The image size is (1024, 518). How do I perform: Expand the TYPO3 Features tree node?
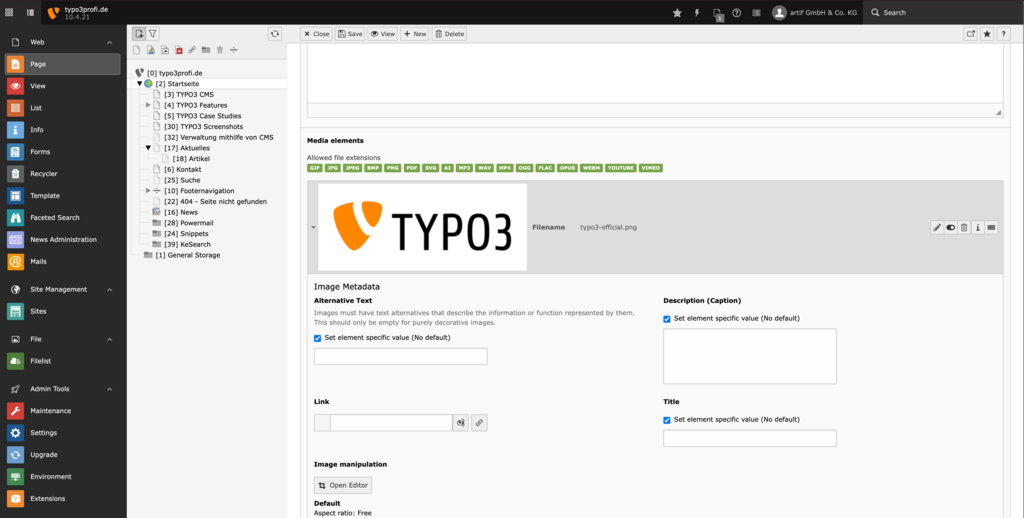(x=148, y=105)
